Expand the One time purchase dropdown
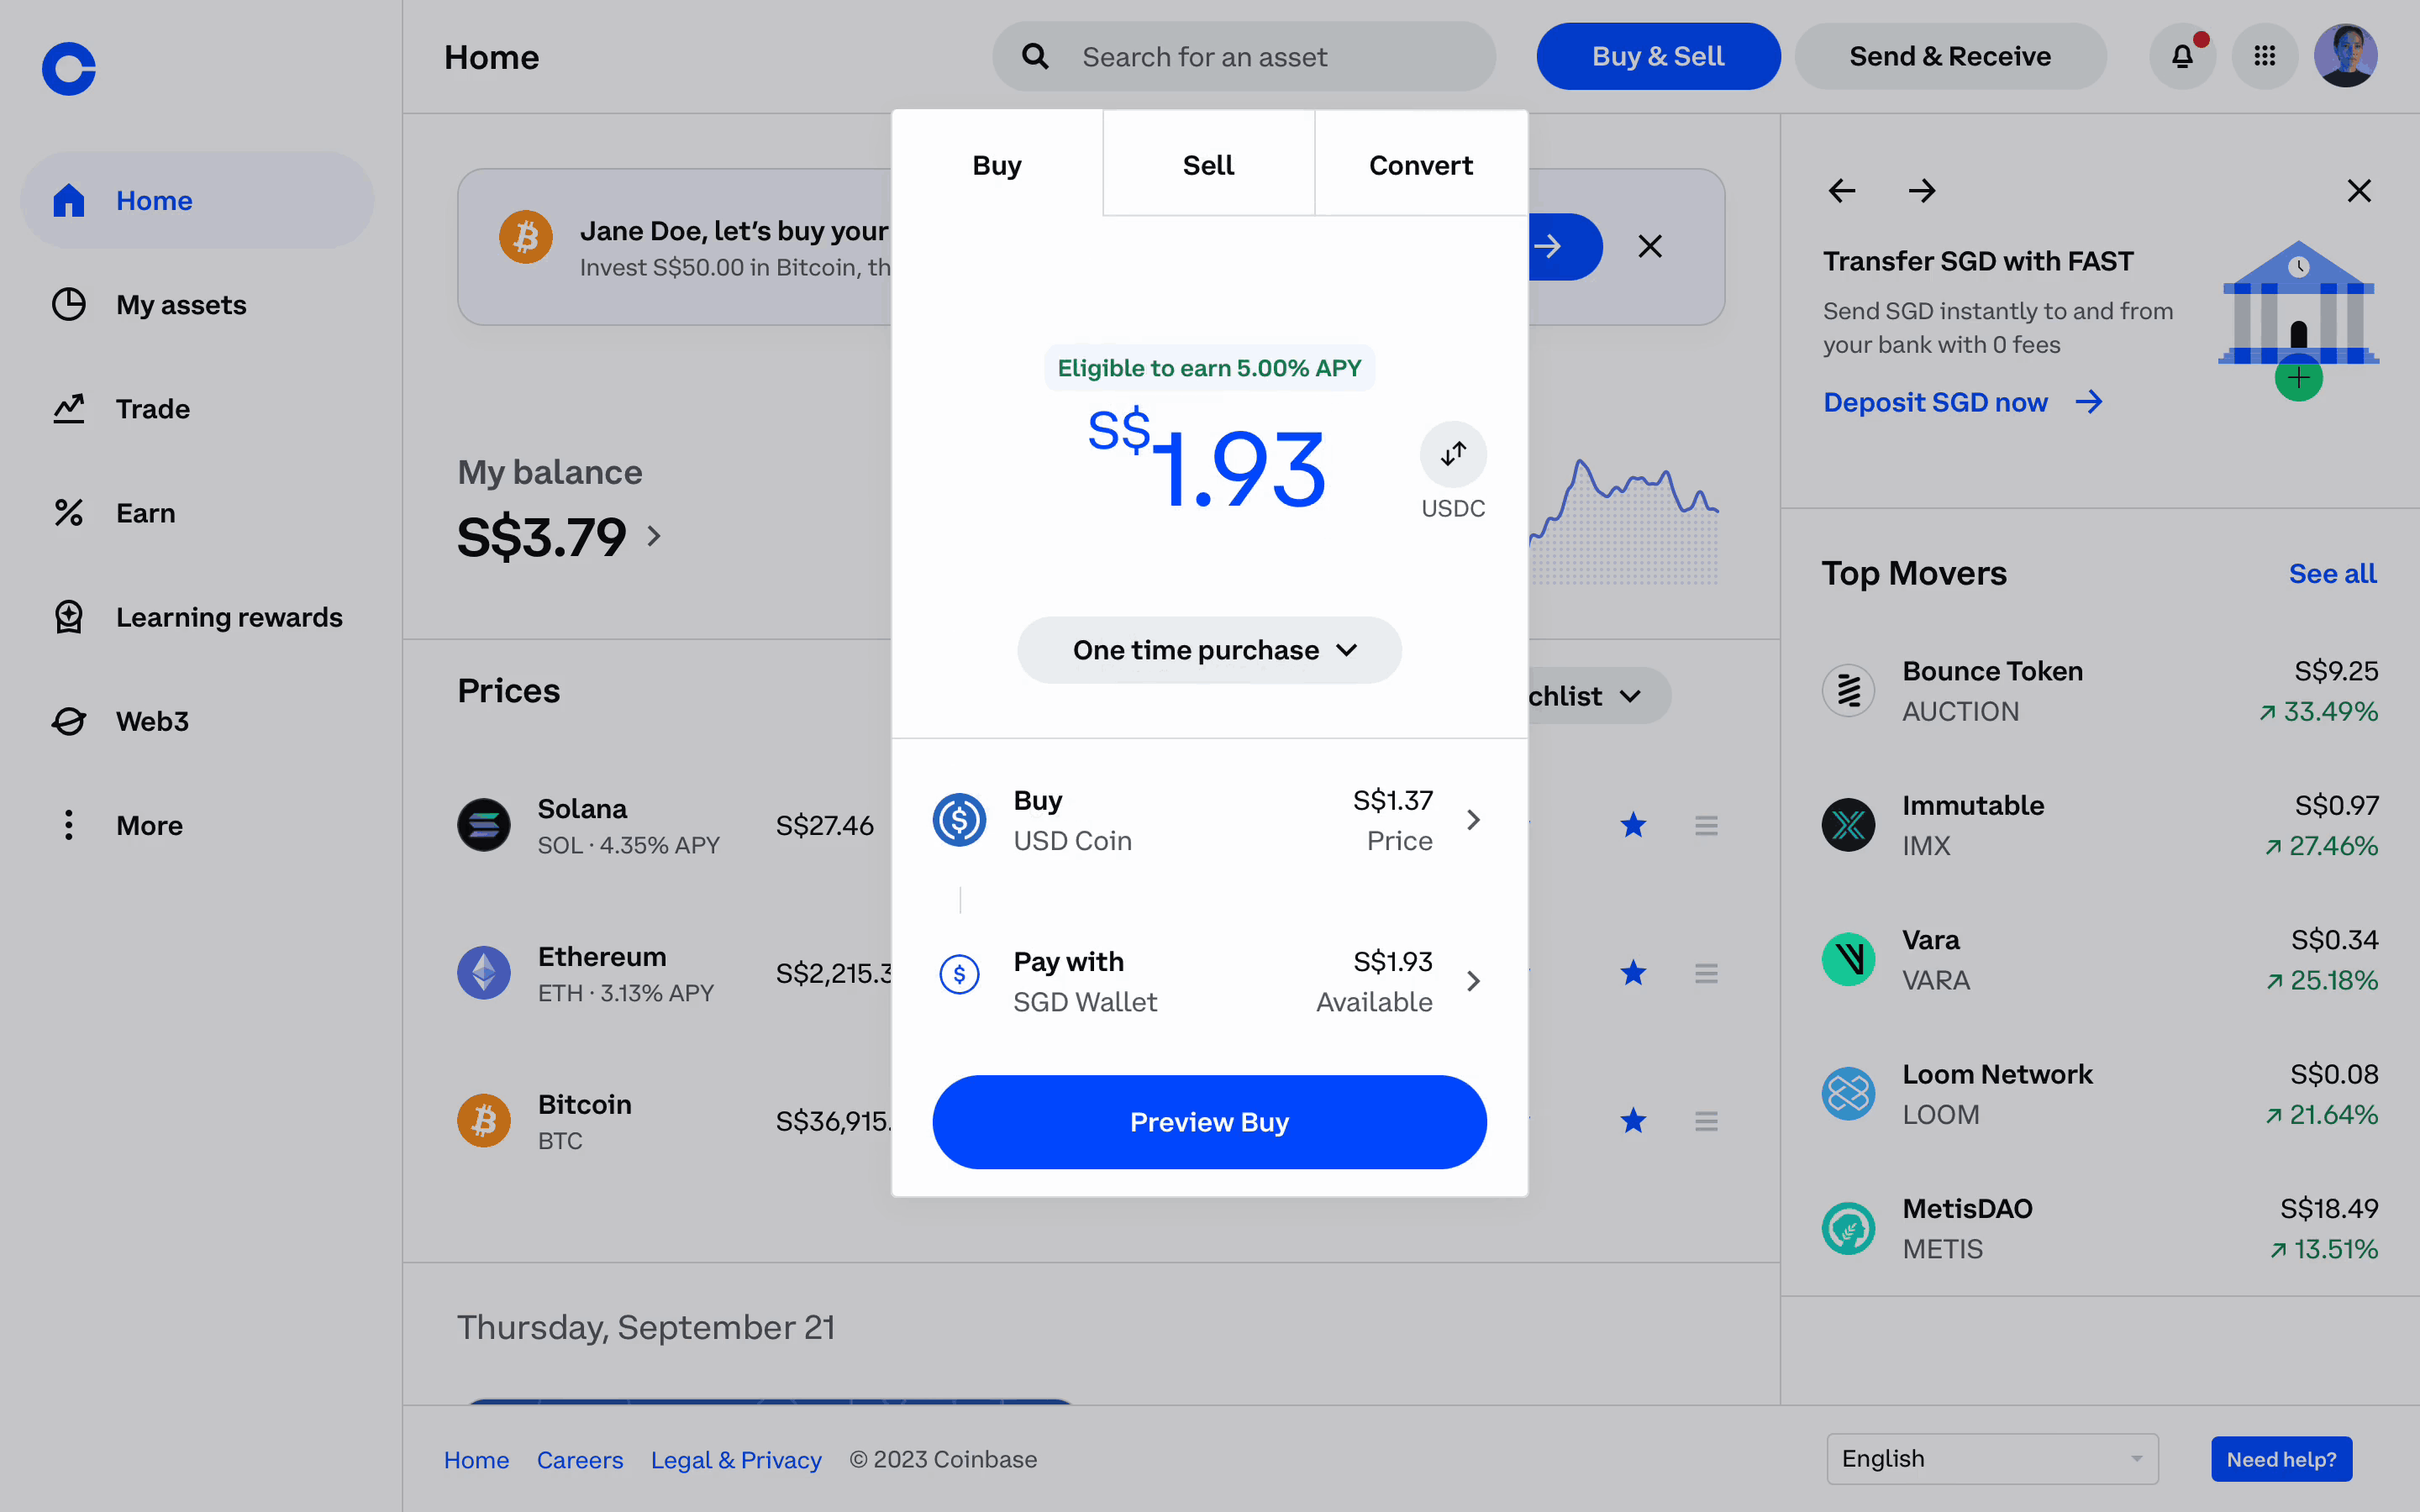This screenshot has height=1512, width=2420. click(1209, 650)
